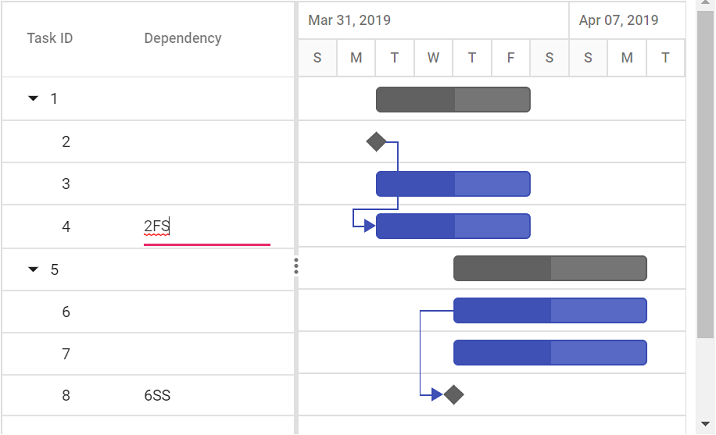Click the splitter handle dots icon
The height and width of the screenshot is (435, 716).
tap(296, 266)
